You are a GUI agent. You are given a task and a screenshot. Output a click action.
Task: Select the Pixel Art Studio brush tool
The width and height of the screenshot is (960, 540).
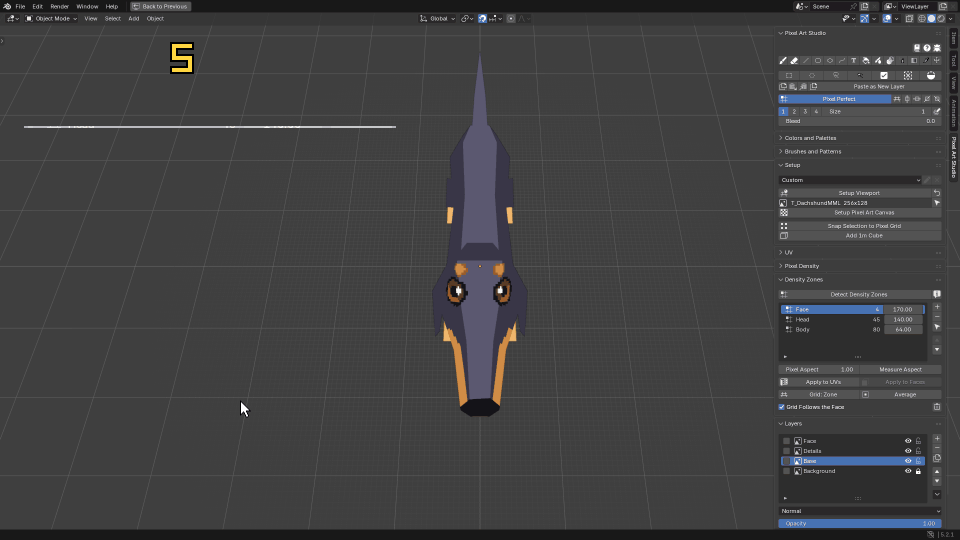coord(782,61)
